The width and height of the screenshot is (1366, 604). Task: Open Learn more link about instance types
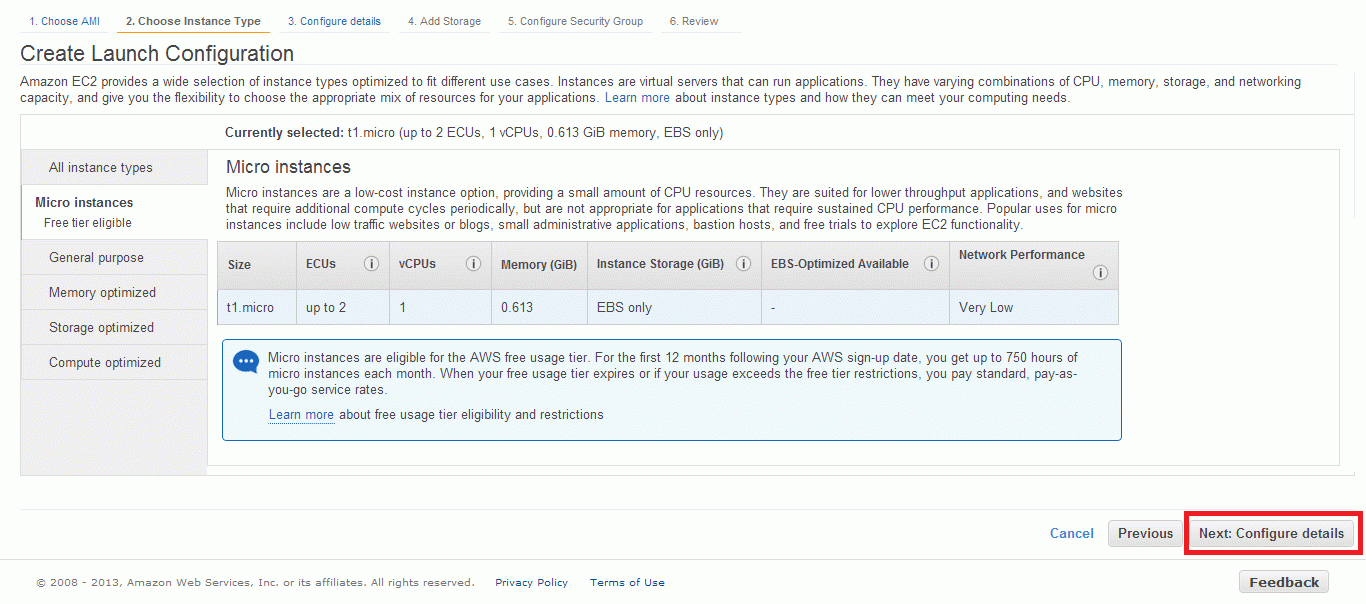click(x=637, y=98)
